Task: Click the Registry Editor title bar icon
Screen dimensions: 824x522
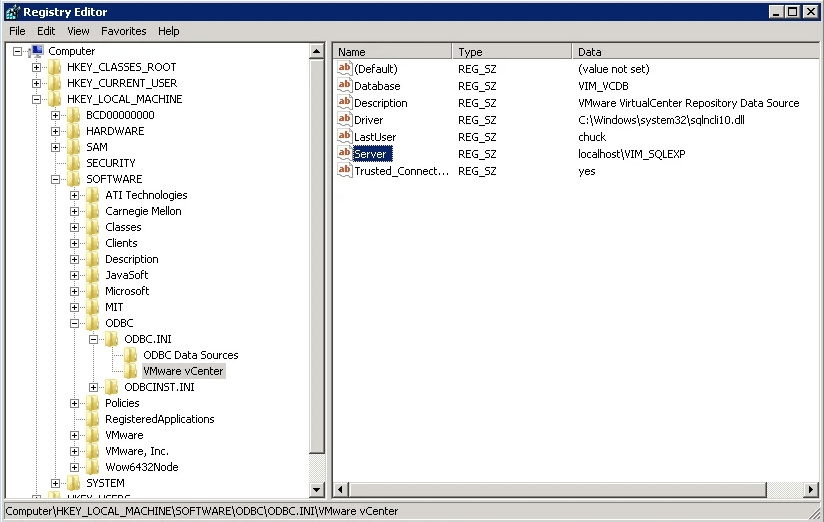Action: tap(13, 12)
